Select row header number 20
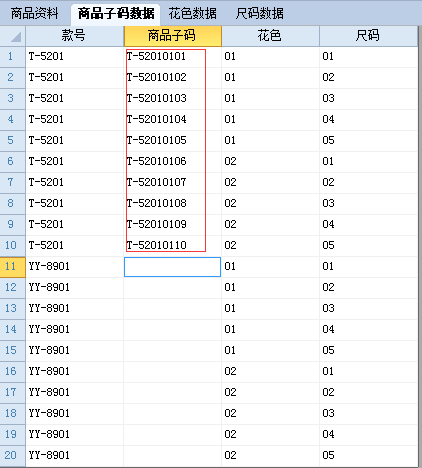The image size is (422, 468). (12, 456)
